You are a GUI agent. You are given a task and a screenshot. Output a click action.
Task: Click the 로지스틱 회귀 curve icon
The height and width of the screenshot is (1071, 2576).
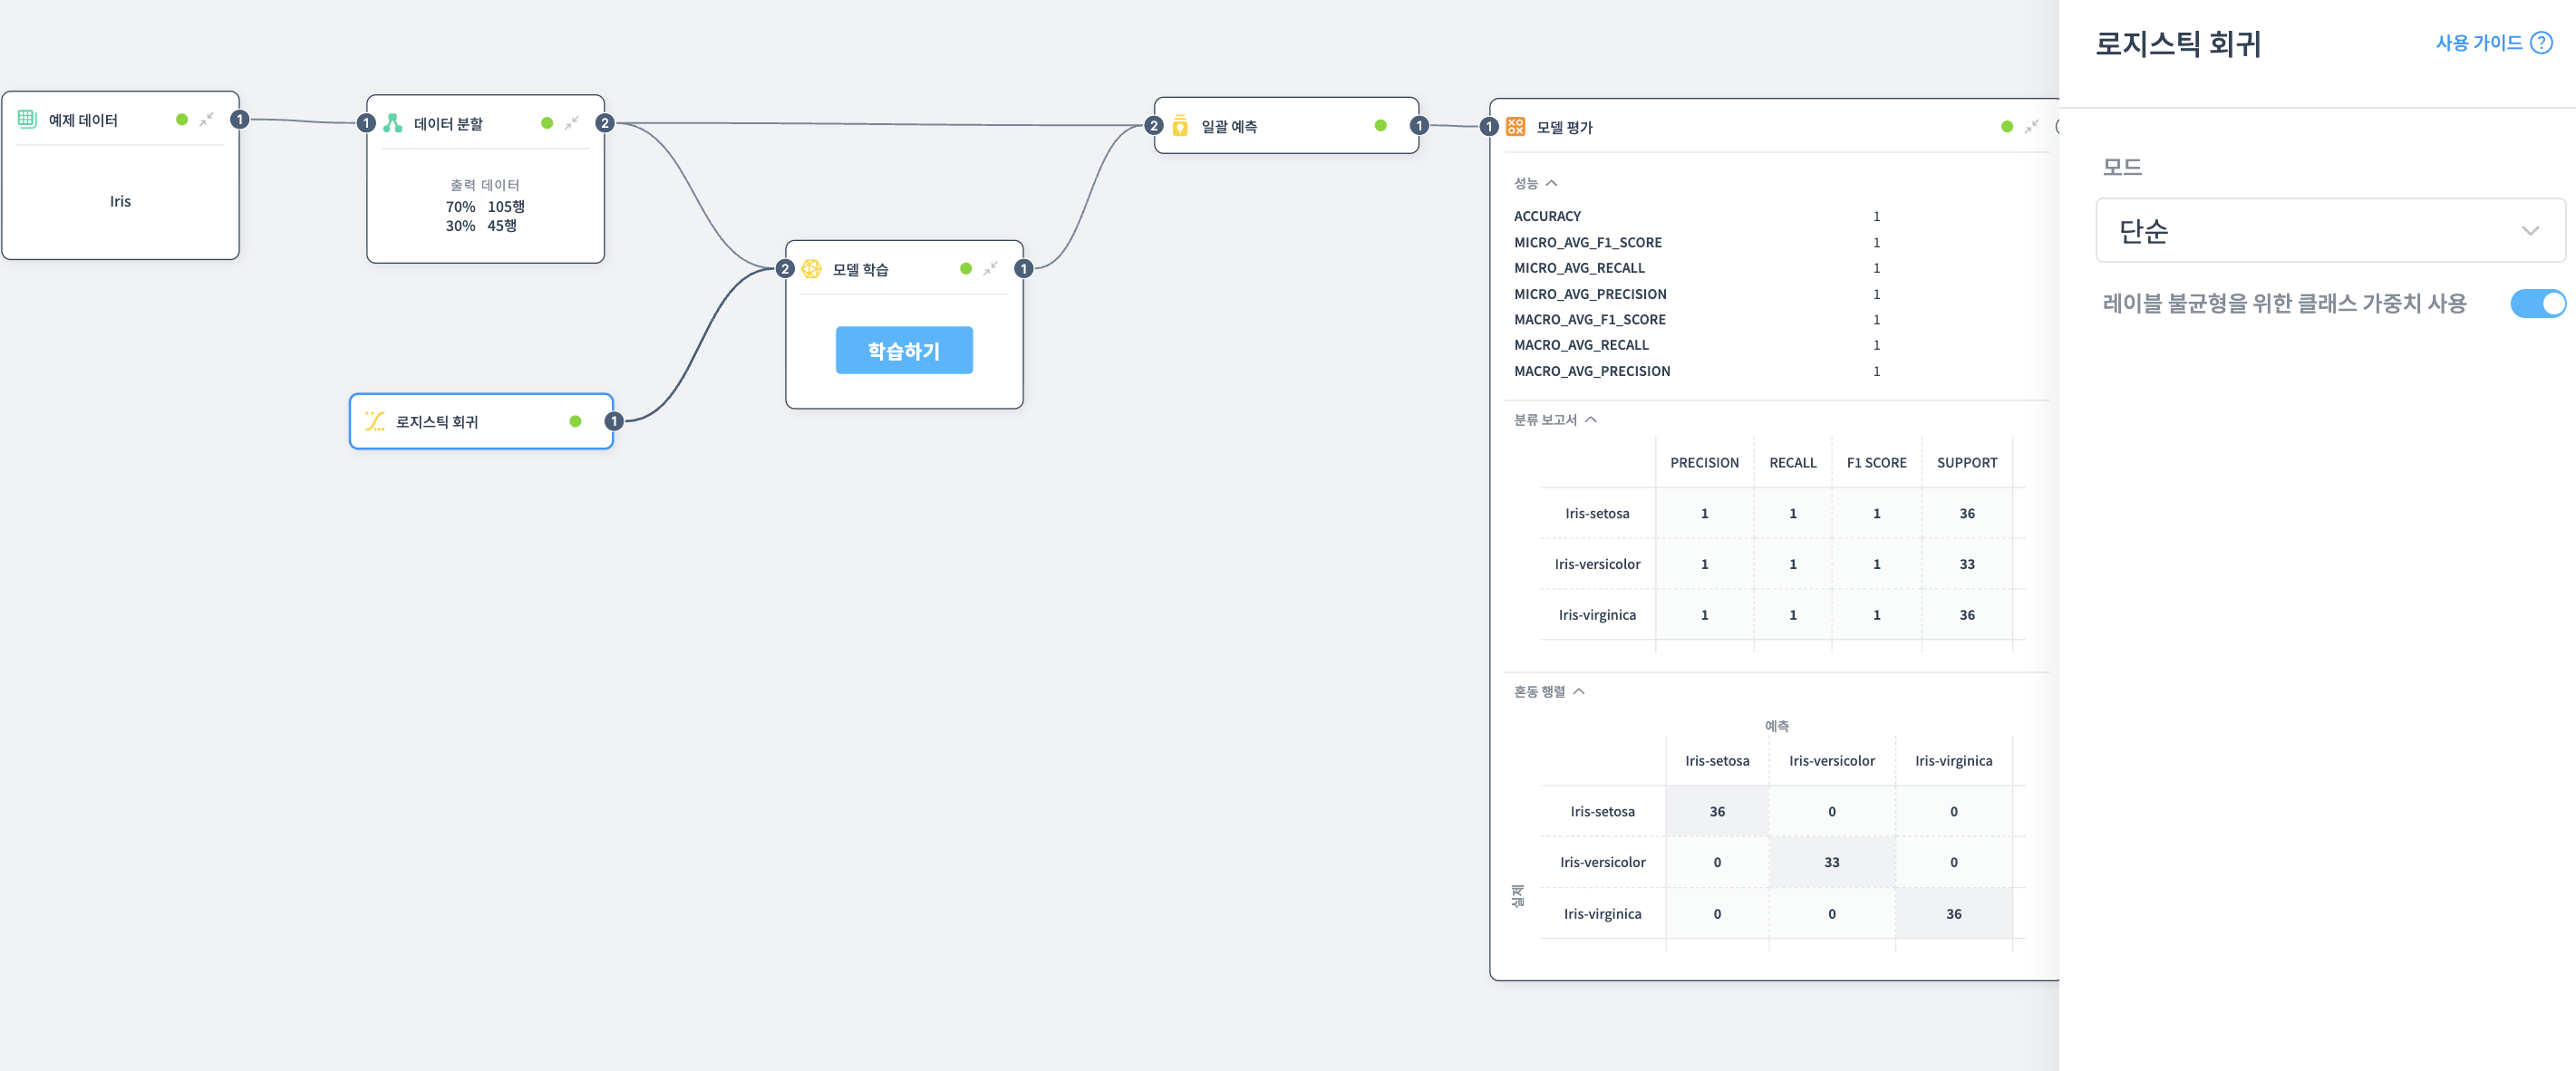click(375, 421)
